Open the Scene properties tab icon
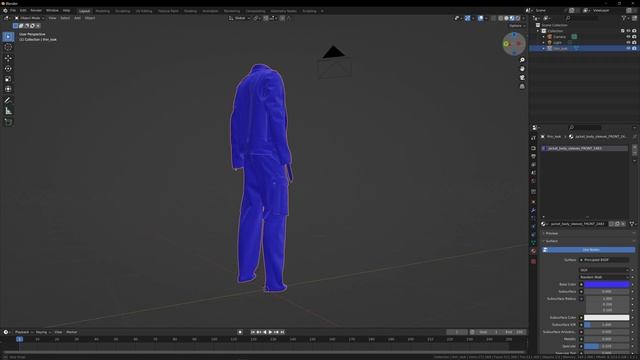This screenshot has height=360, width=640. (x=533, y=173)
